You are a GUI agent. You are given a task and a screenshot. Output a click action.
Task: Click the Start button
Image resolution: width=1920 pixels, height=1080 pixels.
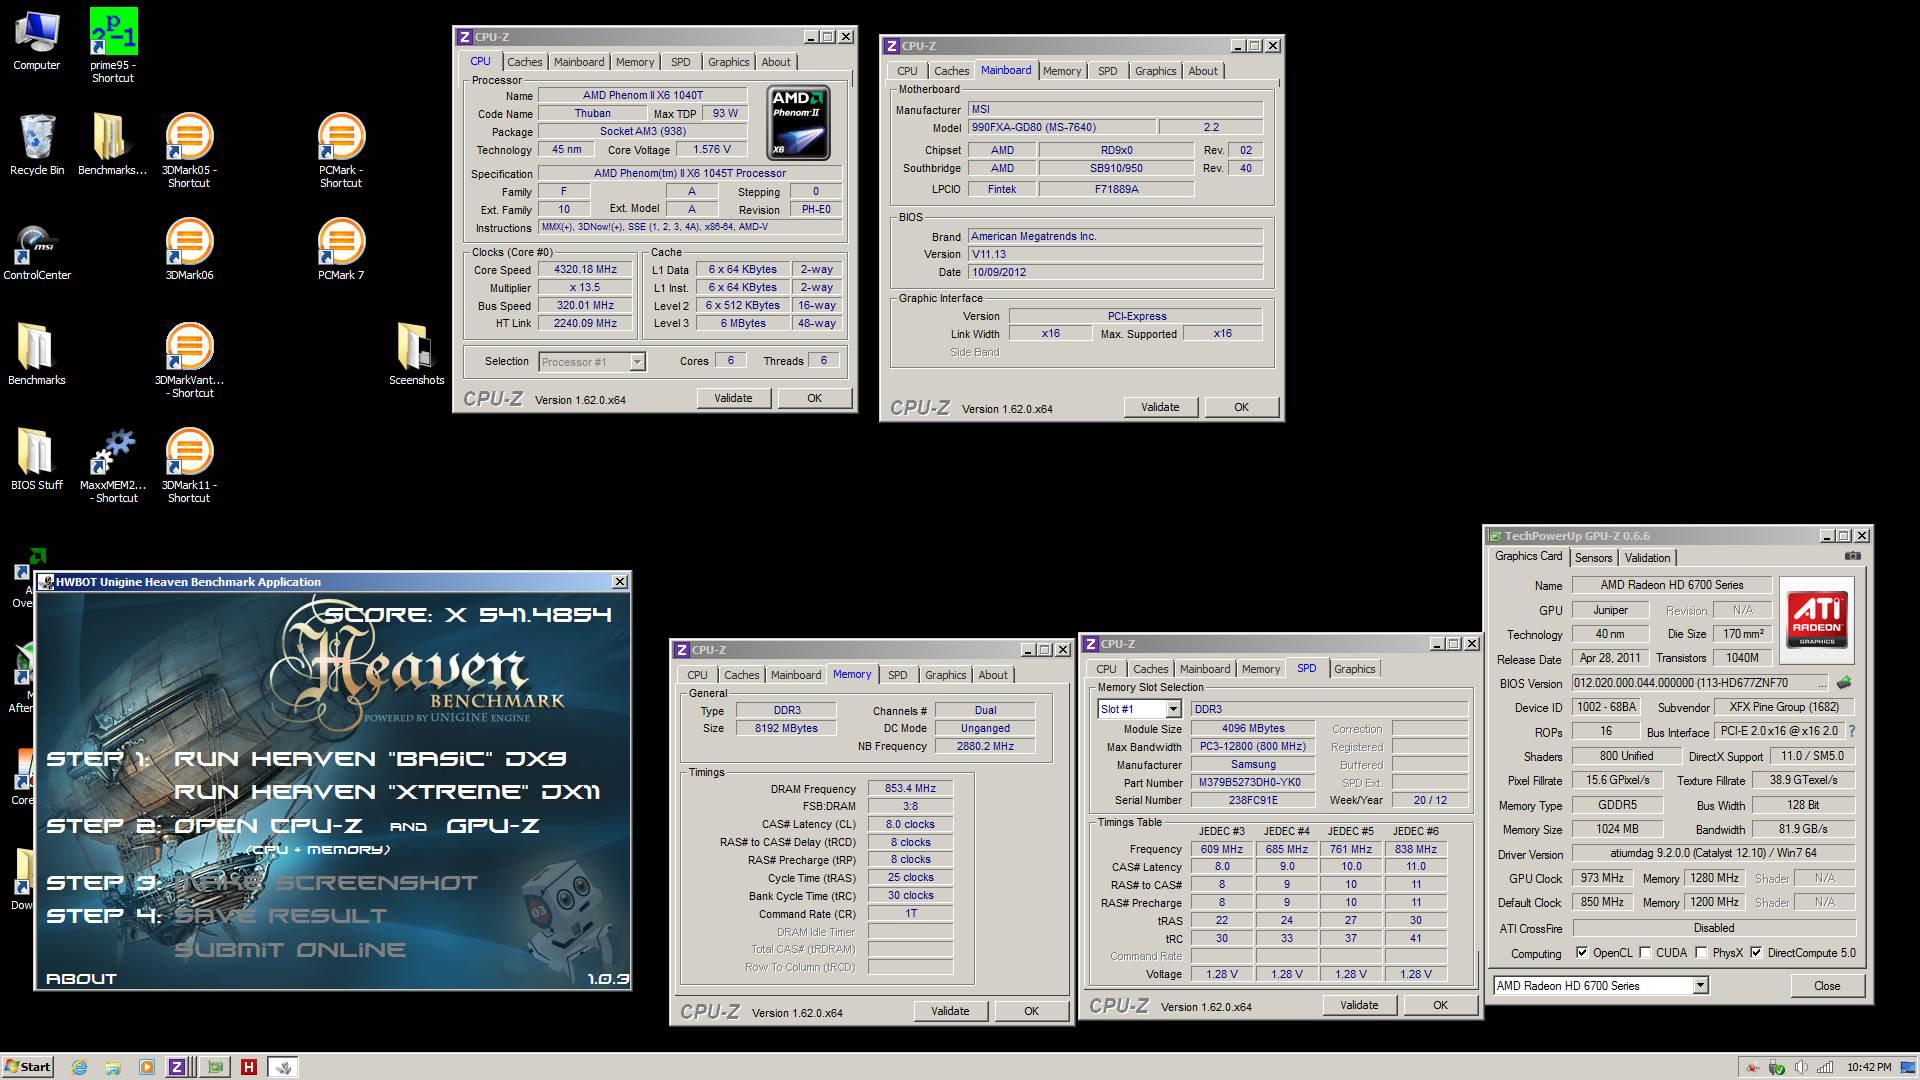[x=27, y=1067]
